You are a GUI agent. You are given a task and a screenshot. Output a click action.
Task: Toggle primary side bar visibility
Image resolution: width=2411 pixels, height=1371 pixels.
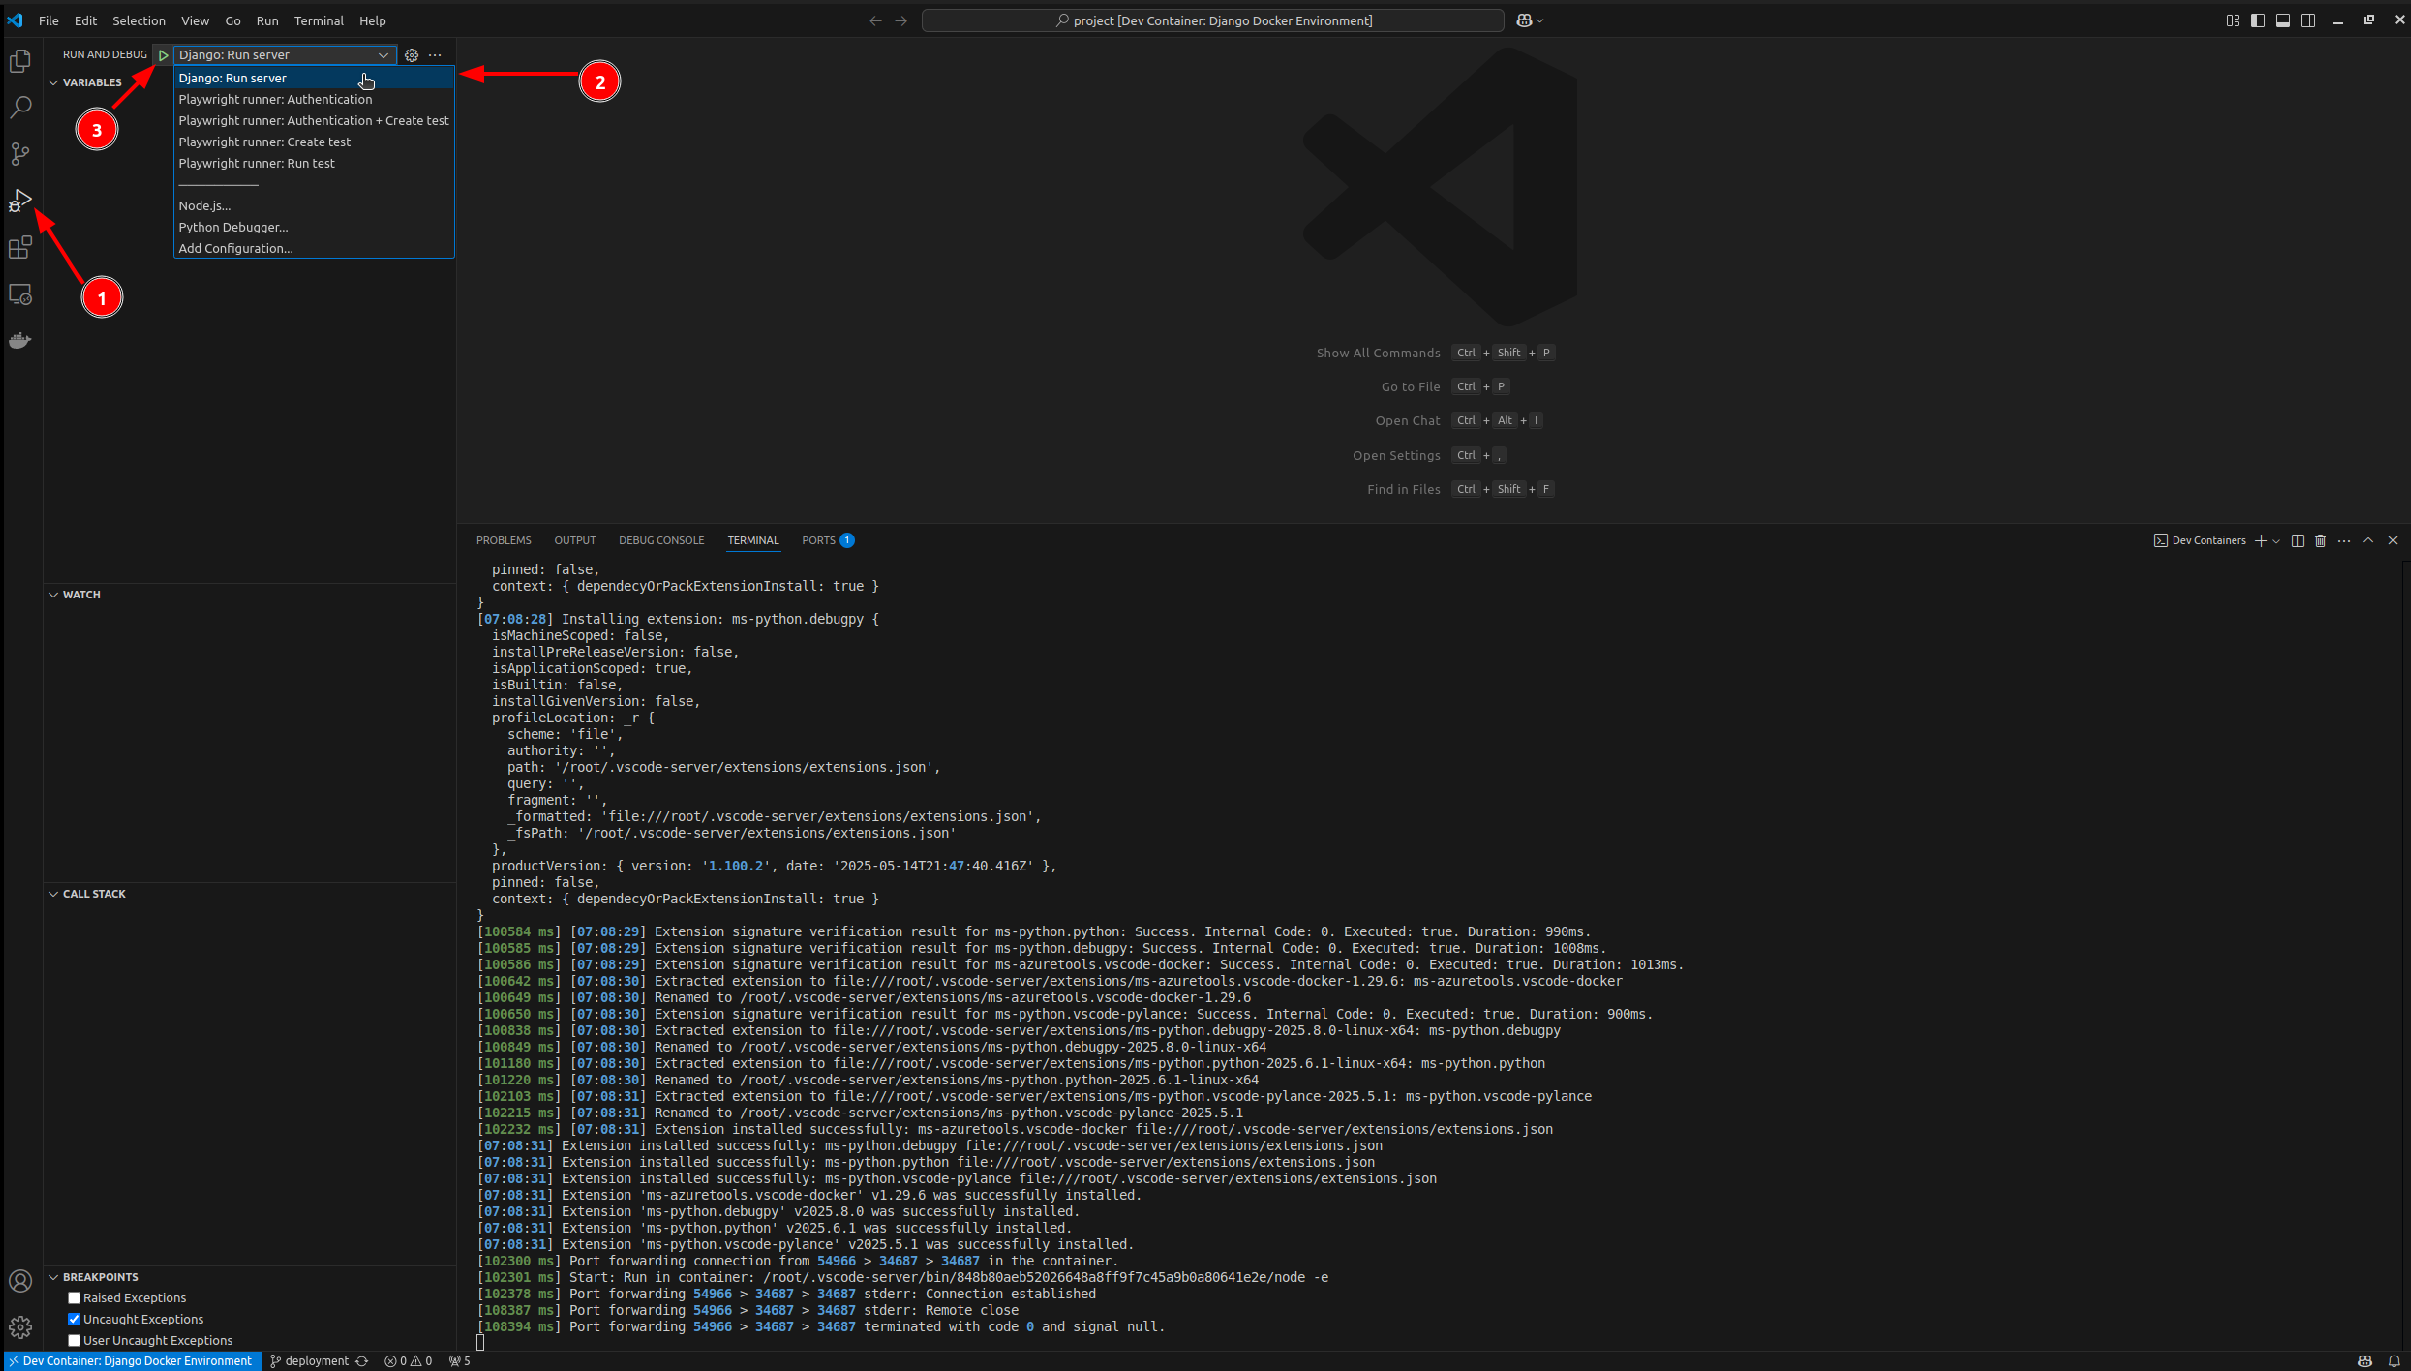coord(2258,21)
